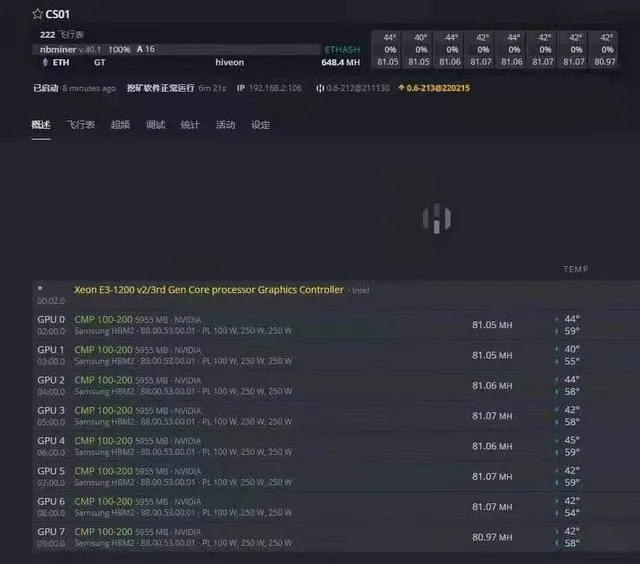Image resolution: width=640 pixels, height=564 pixels.
Task: Open the 设定 settings tab
Action: point(260,125)
